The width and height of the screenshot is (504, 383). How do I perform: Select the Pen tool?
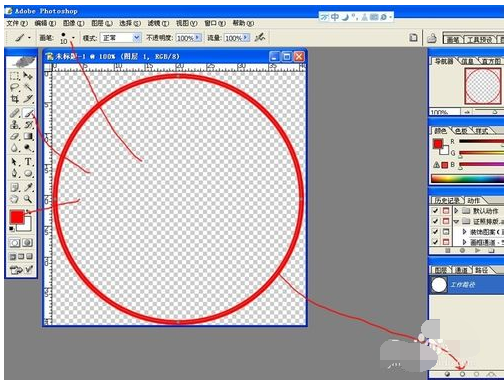click(14, 173)
